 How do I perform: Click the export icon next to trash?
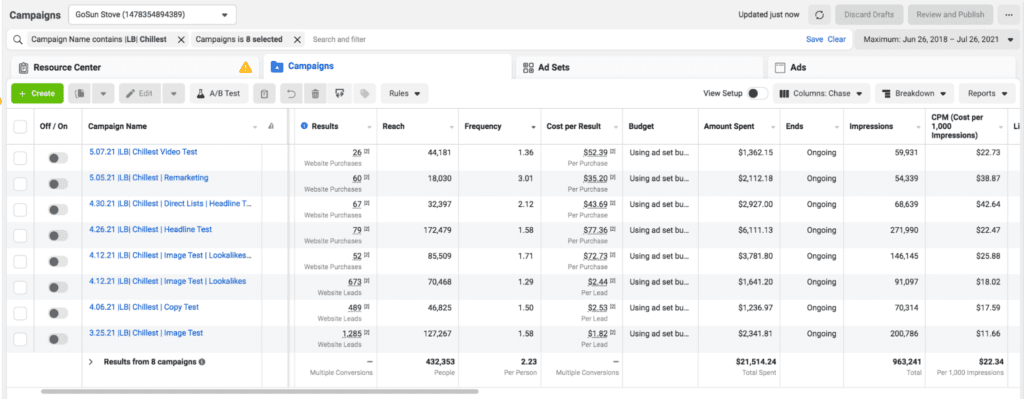(340, 93)
